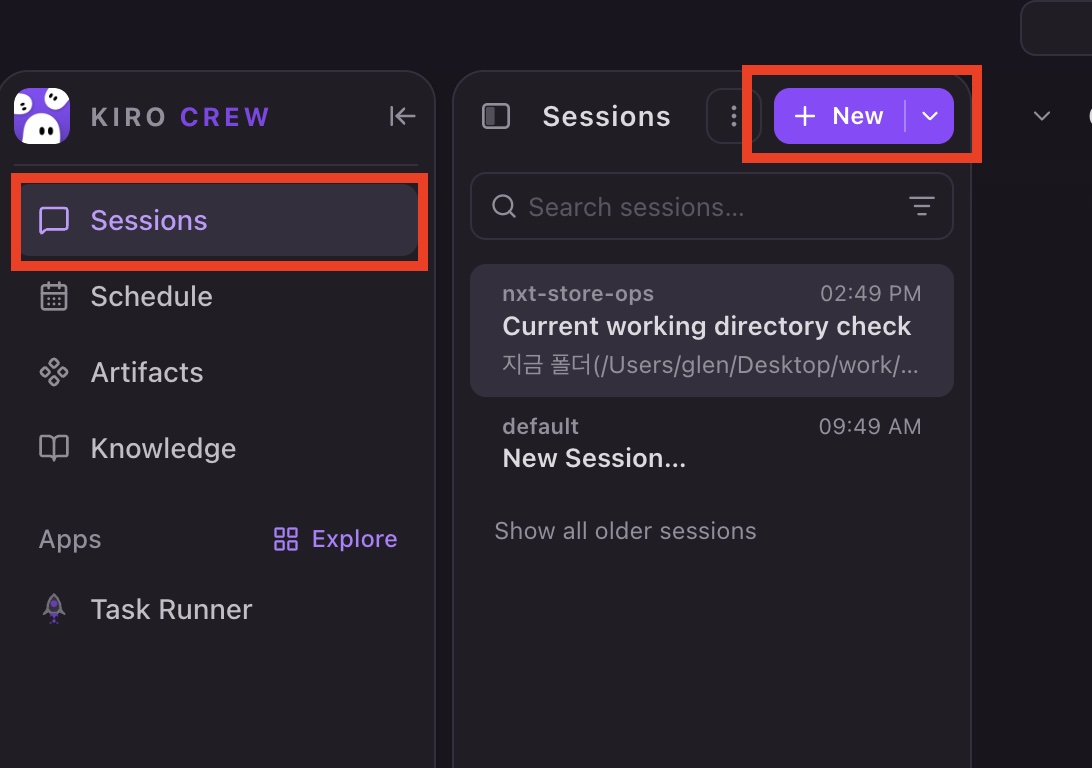Click the Schedule calendar icon
Screen dimensions: 1092x768
pos(54,297)
